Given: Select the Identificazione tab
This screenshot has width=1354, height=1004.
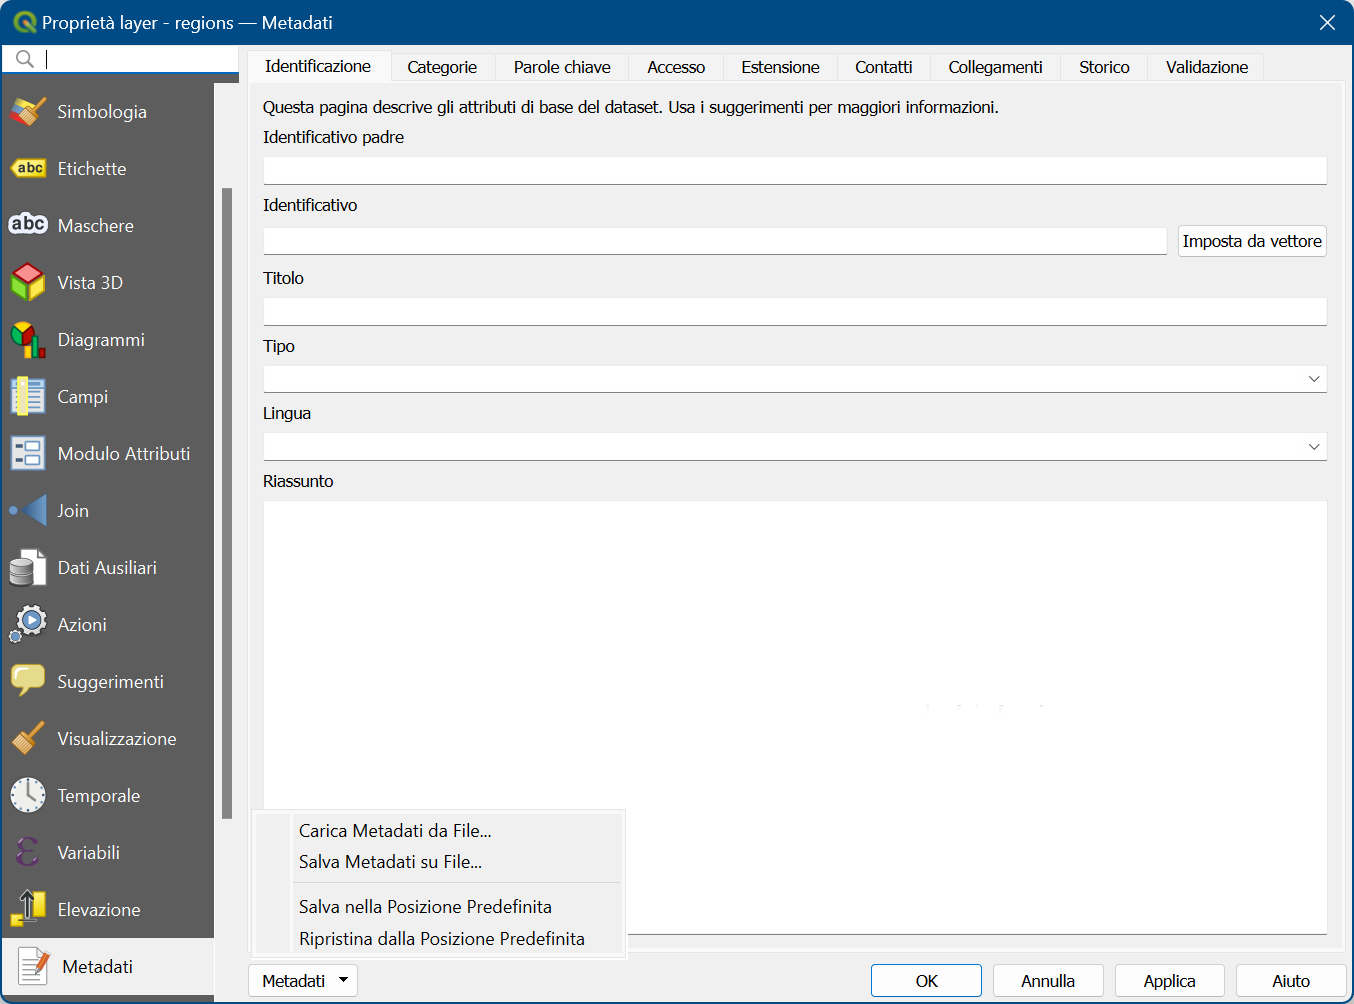Looking at the screenshot, I should click(x=318, y=66).
